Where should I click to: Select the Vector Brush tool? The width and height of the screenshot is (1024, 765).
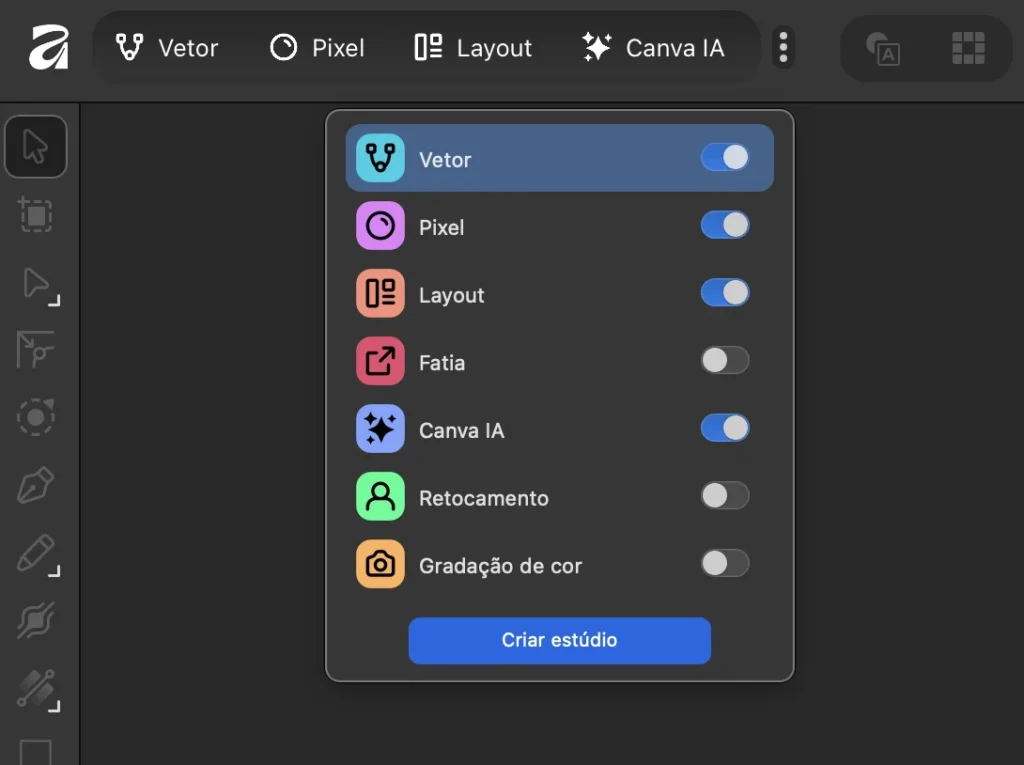[36, 622]
